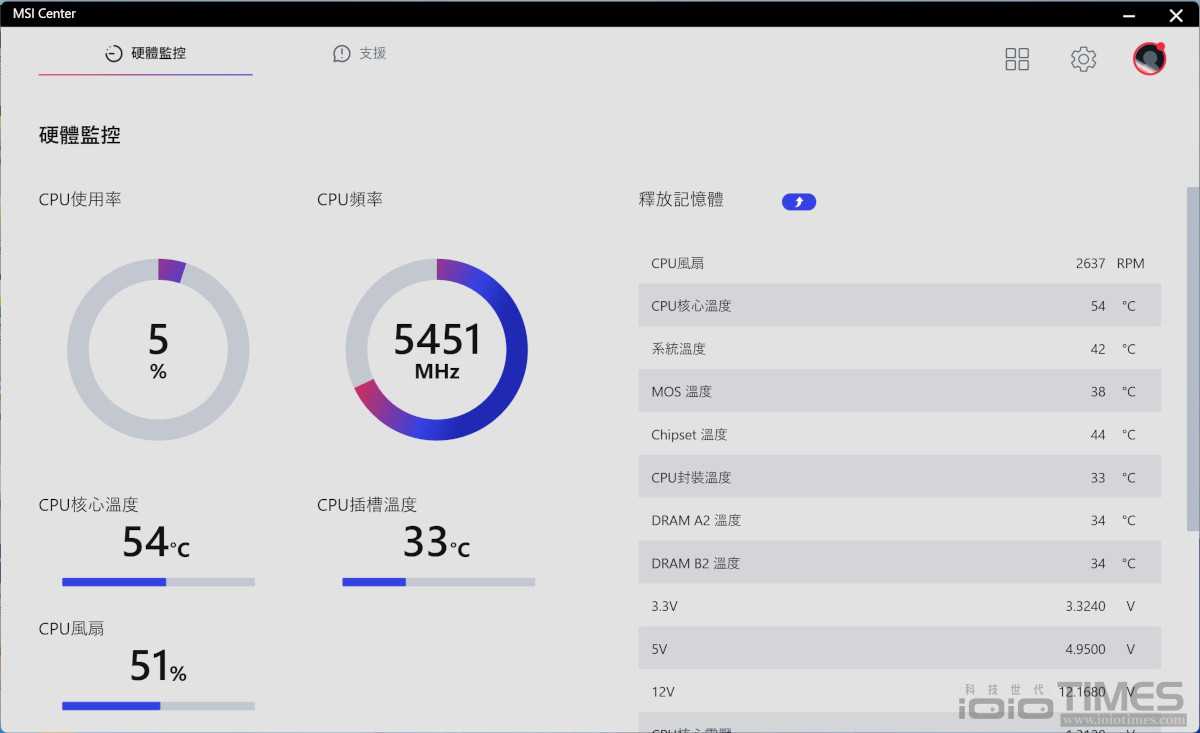Select the CPU核心溫度 row in list
This screenshot has width=1200, height=733.
[x=900, y=306]
